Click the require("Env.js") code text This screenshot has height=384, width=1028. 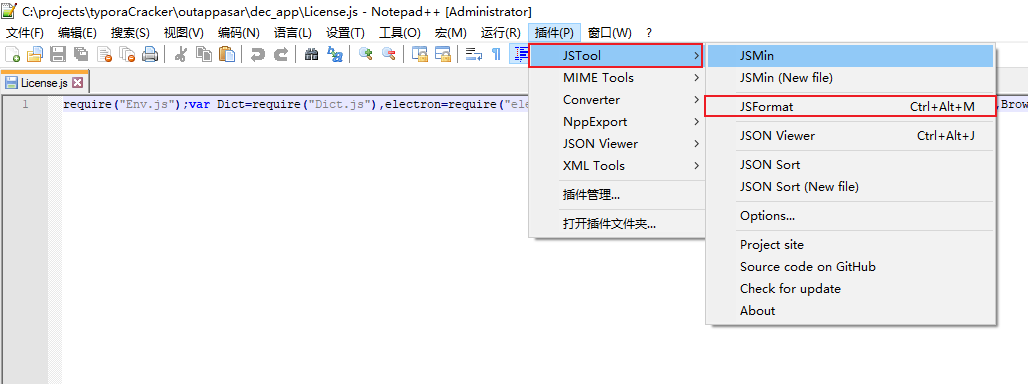[x=123, y=104]
